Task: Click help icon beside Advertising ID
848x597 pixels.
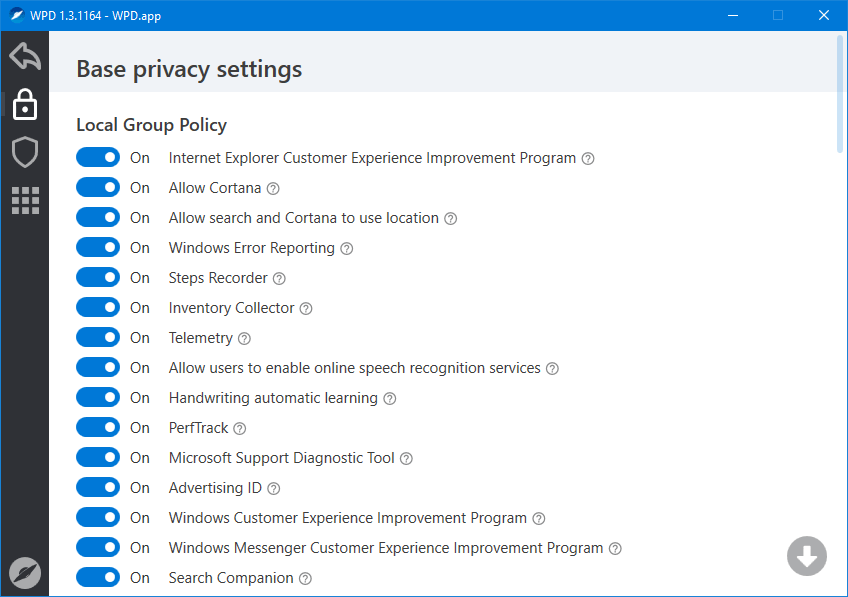Action: pyautogui.click(x=274, y=489)
